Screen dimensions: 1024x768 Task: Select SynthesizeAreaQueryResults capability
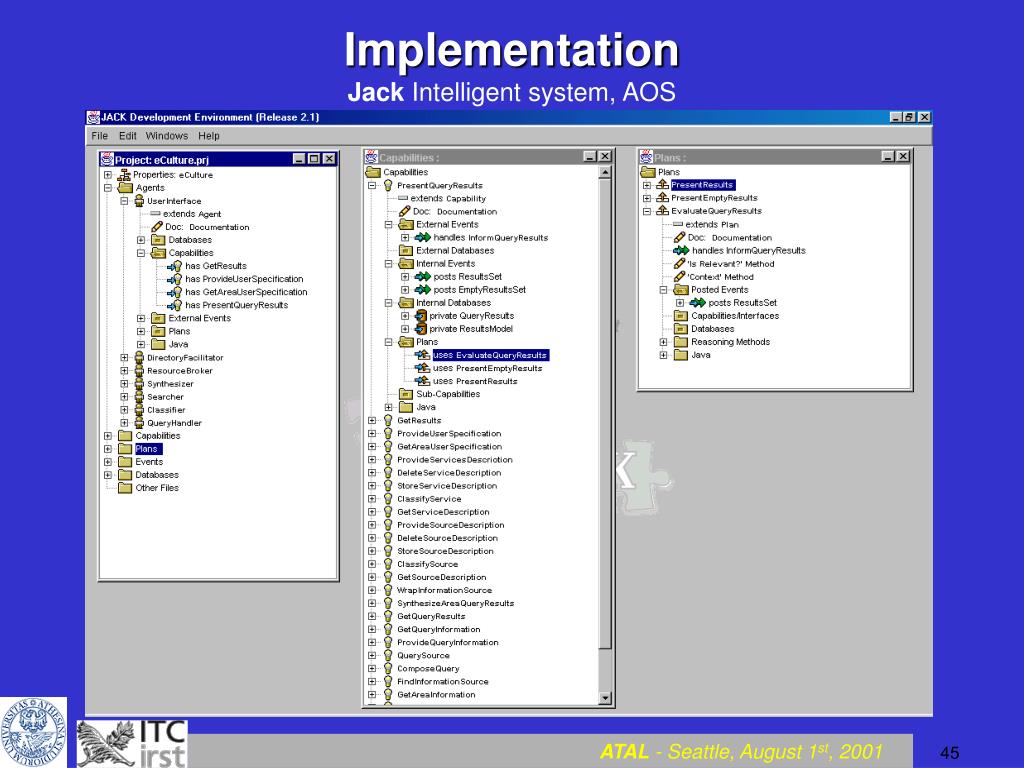pos(455,603)
